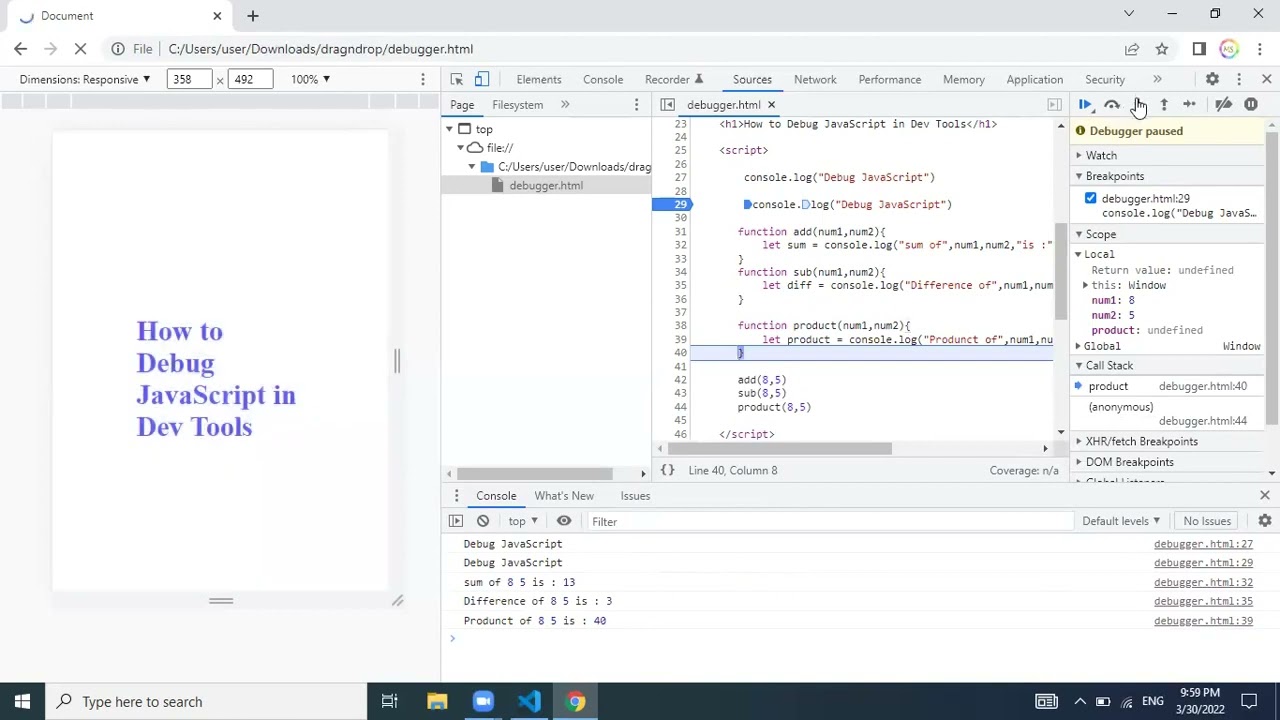Uncheck the debugger.html:29 breakpoint checkbox
This screenshot has width=1280, height=720.
click(1091, 199)
